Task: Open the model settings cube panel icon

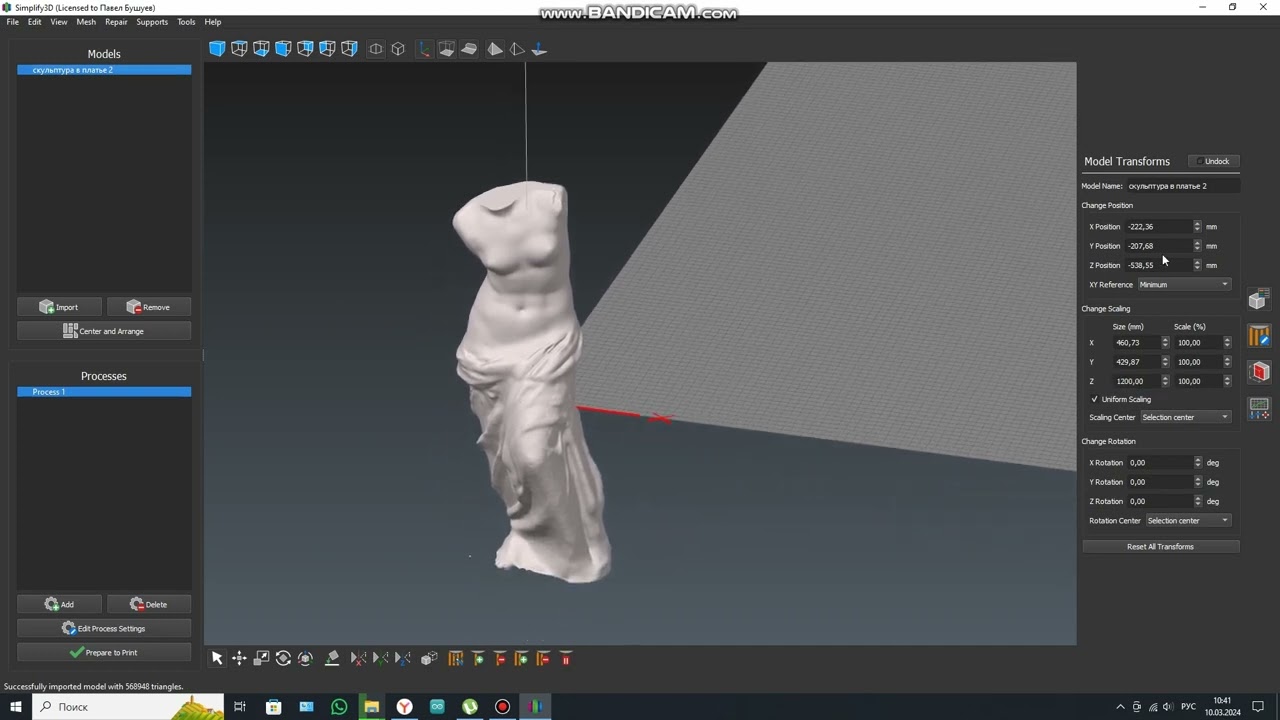Action: click(x=1258, y=300)
